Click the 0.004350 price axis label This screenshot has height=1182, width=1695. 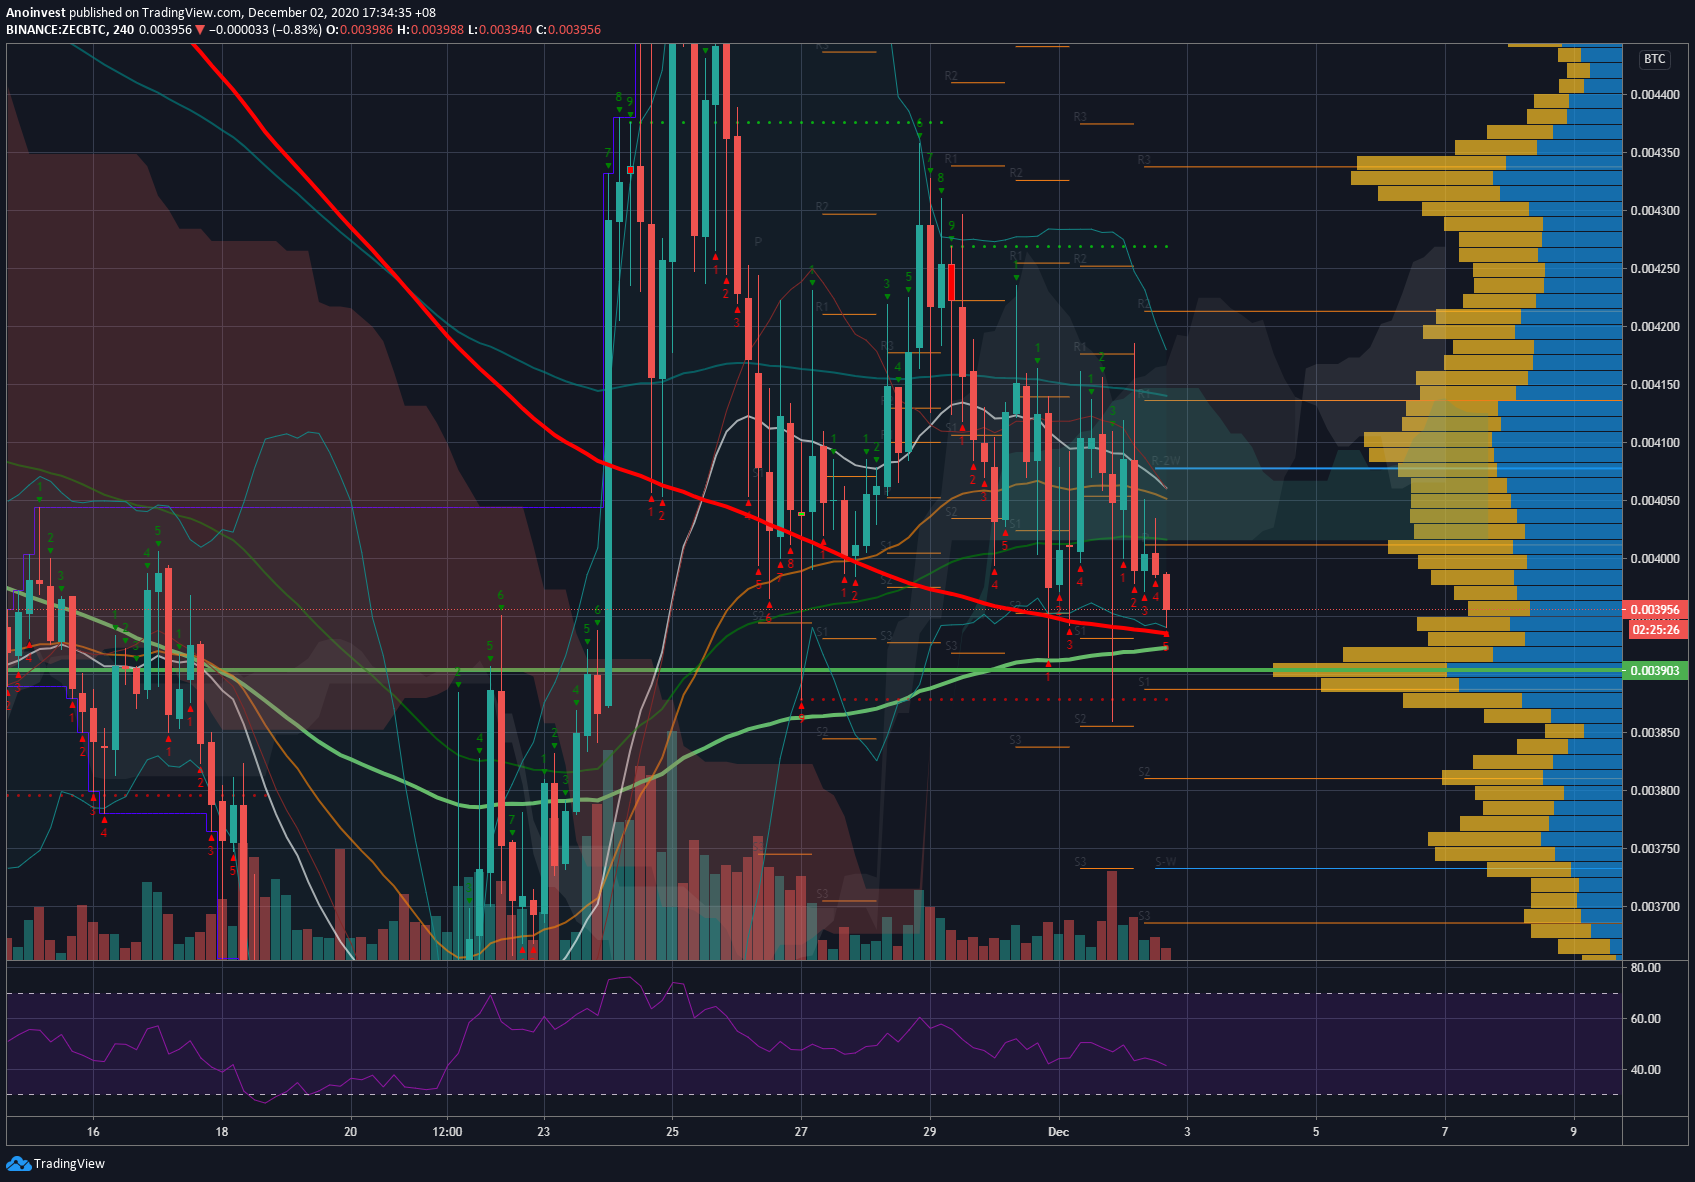coord(1655,153)
